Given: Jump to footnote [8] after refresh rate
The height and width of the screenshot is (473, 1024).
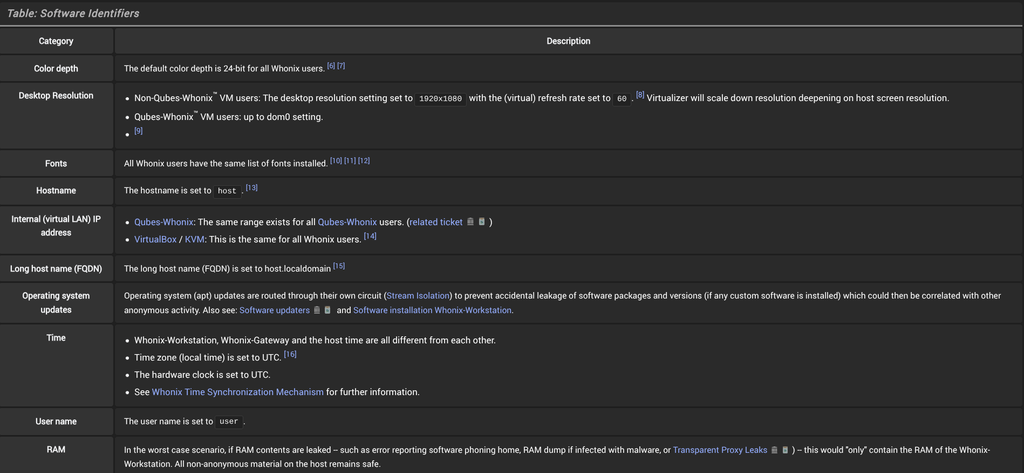Looking at the screenshot, I should [x=640, y=96].
